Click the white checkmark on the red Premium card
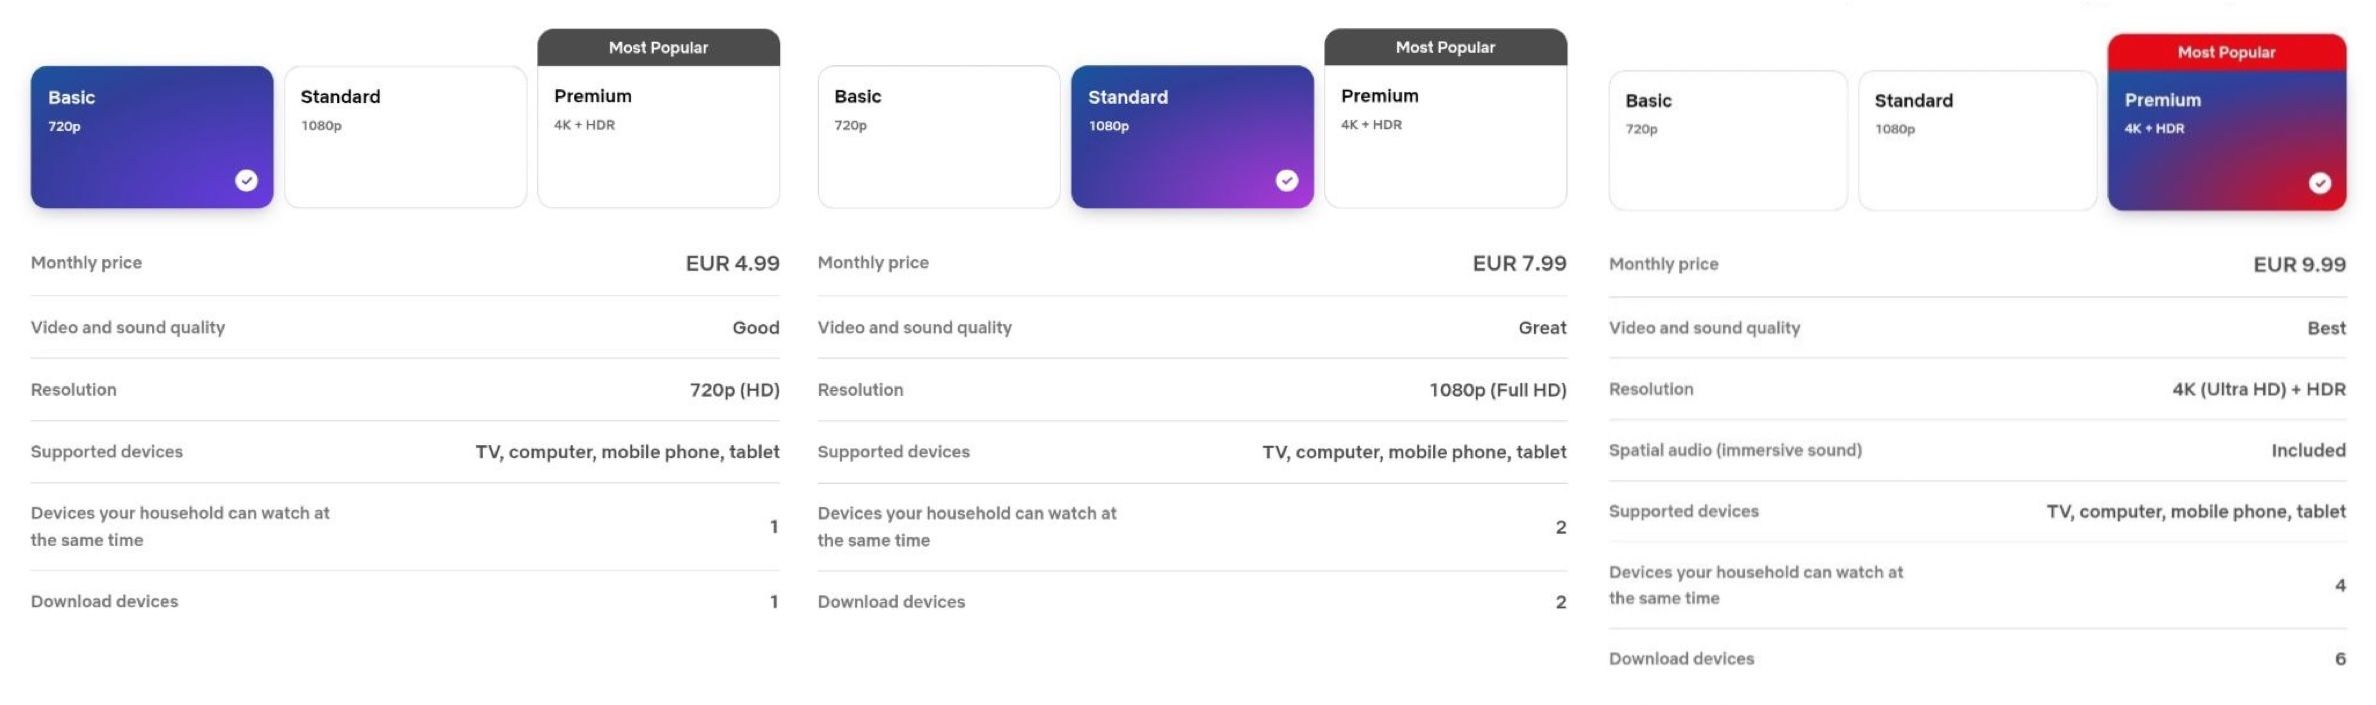This screenshot has width=2376, height=705. 2320,183
